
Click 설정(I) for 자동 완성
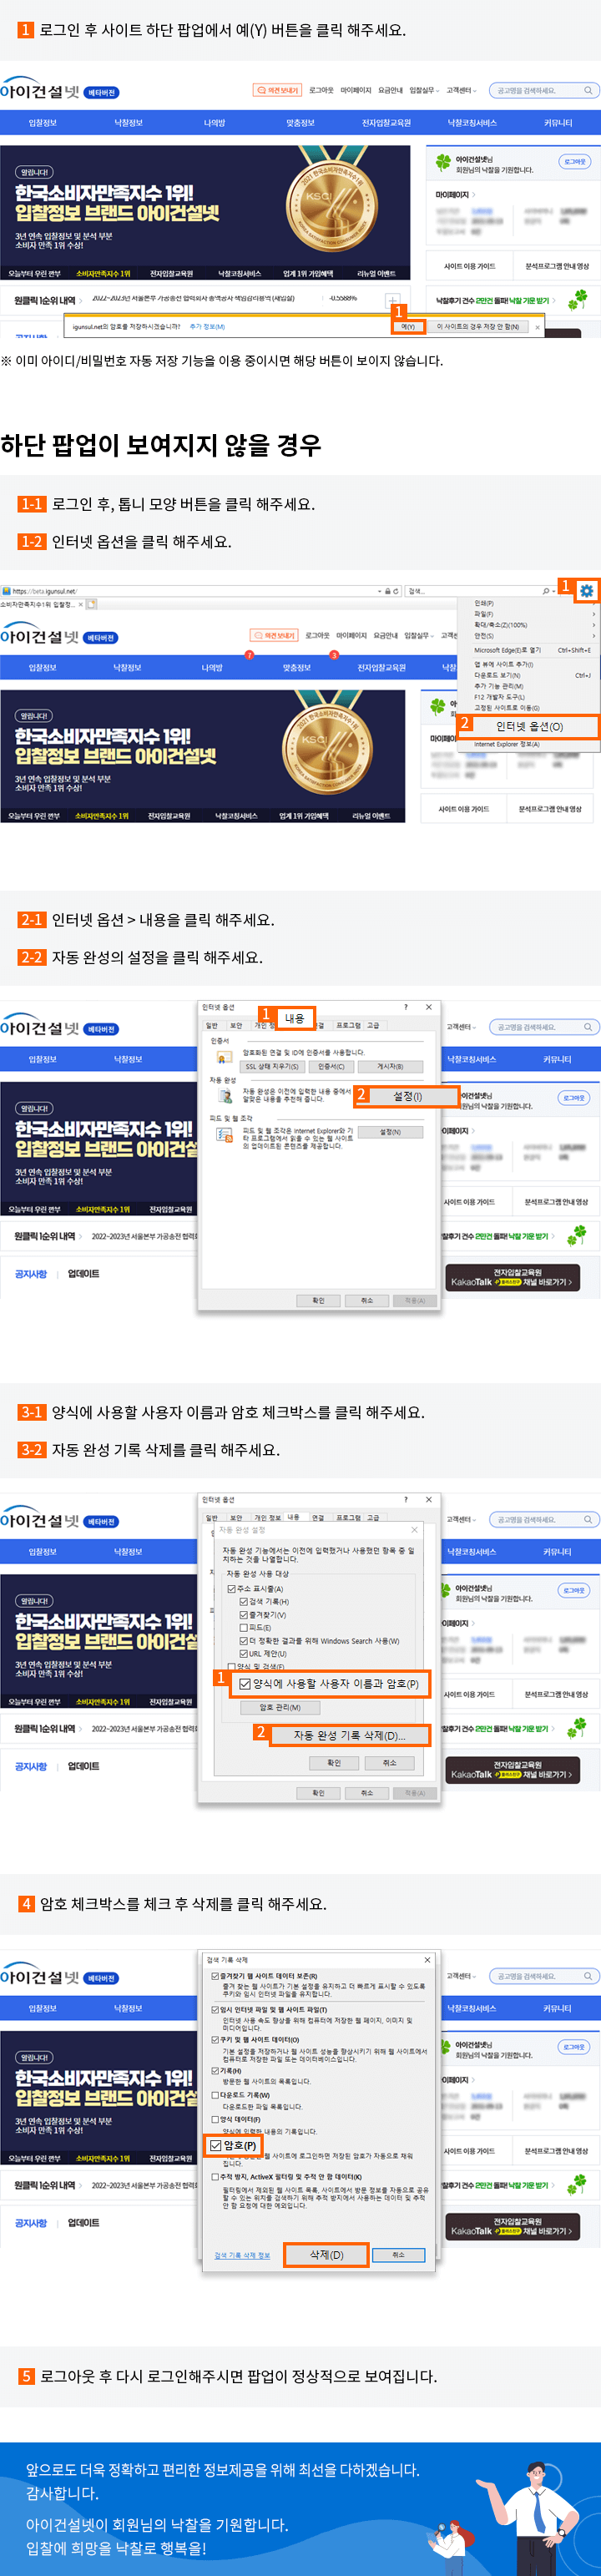(408, 1096)
